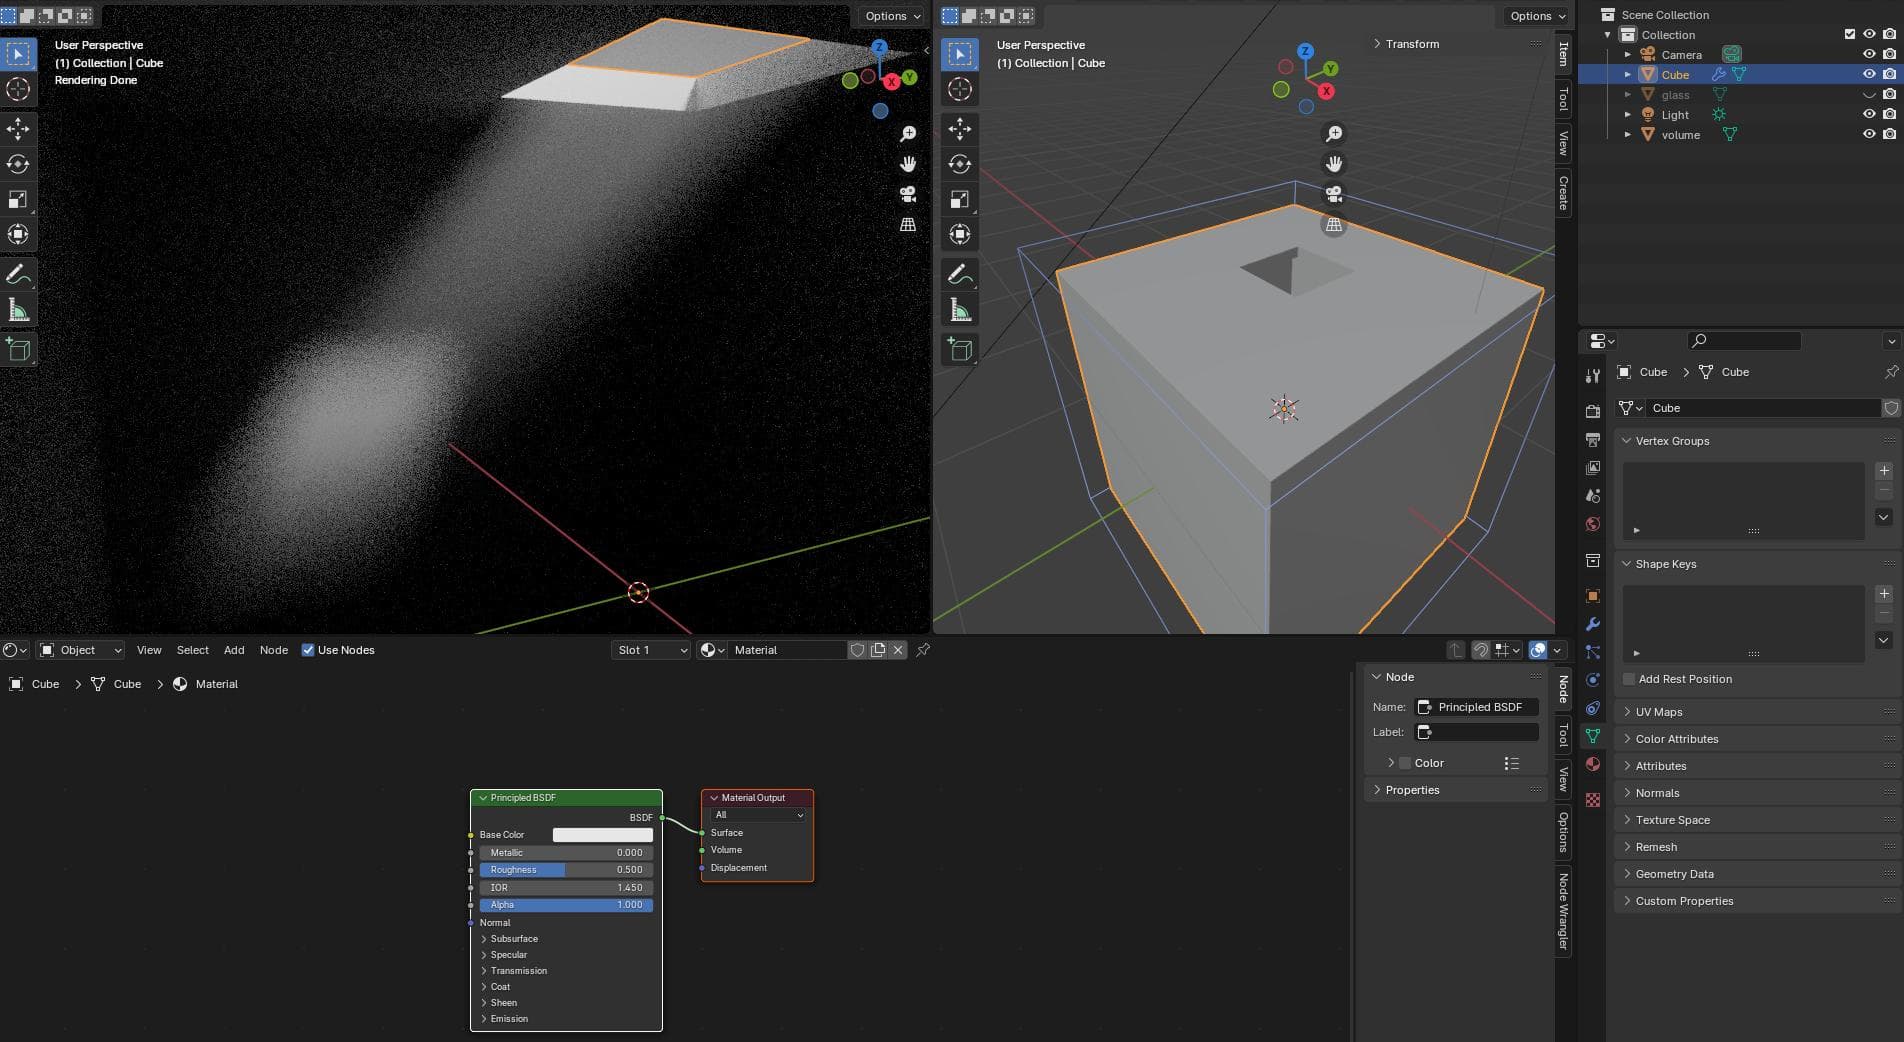
Task: Click the Add Cube tool in right viewport
Action: (959, 349)
